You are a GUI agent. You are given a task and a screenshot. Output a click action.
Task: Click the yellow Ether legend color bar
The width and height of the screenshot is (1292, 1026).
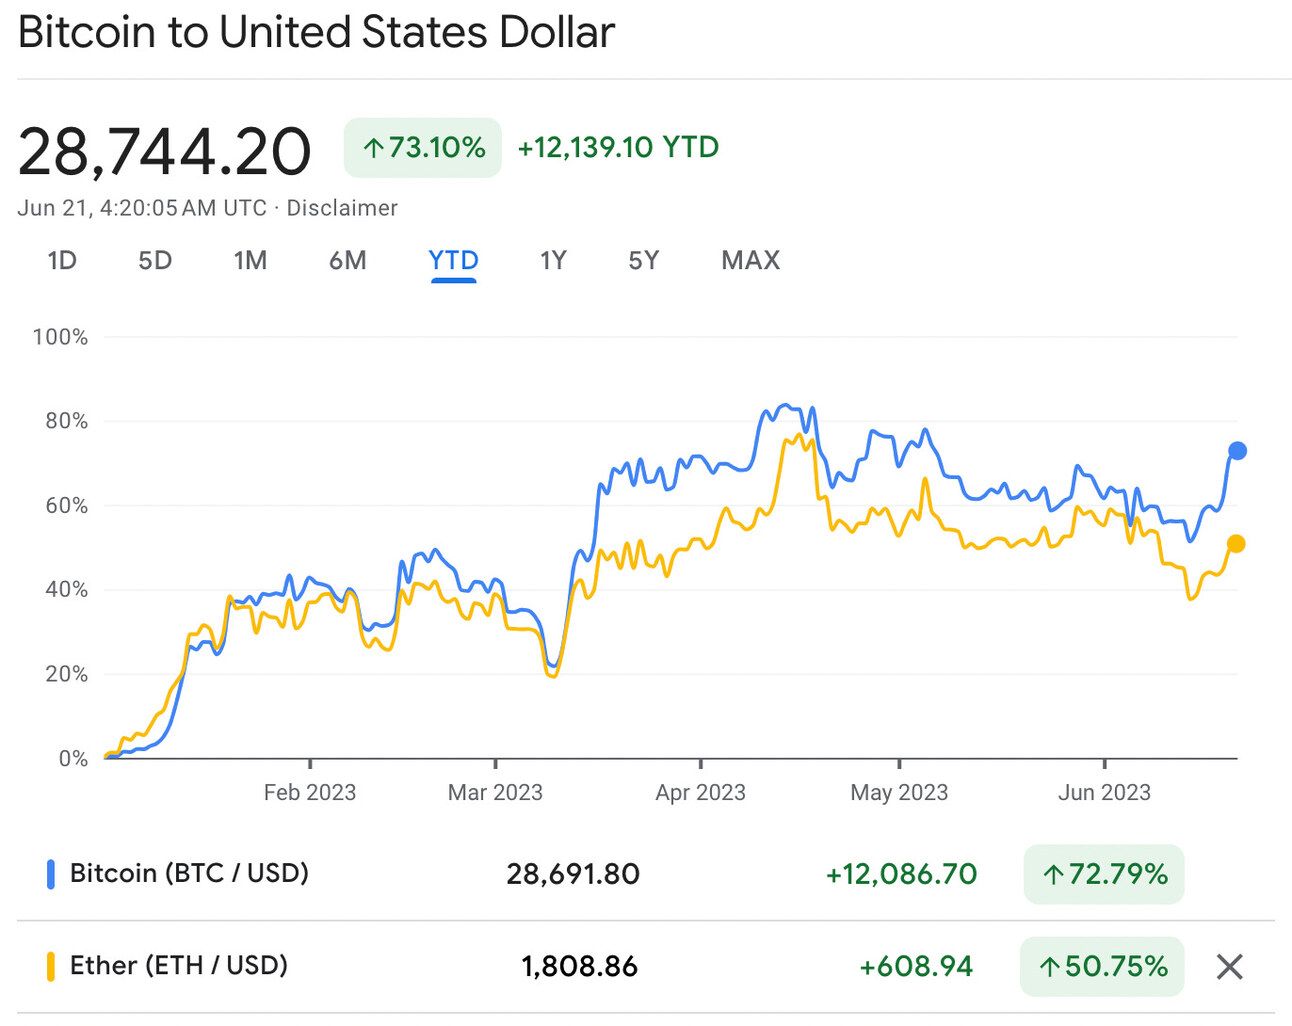click(x=51, y=966)
